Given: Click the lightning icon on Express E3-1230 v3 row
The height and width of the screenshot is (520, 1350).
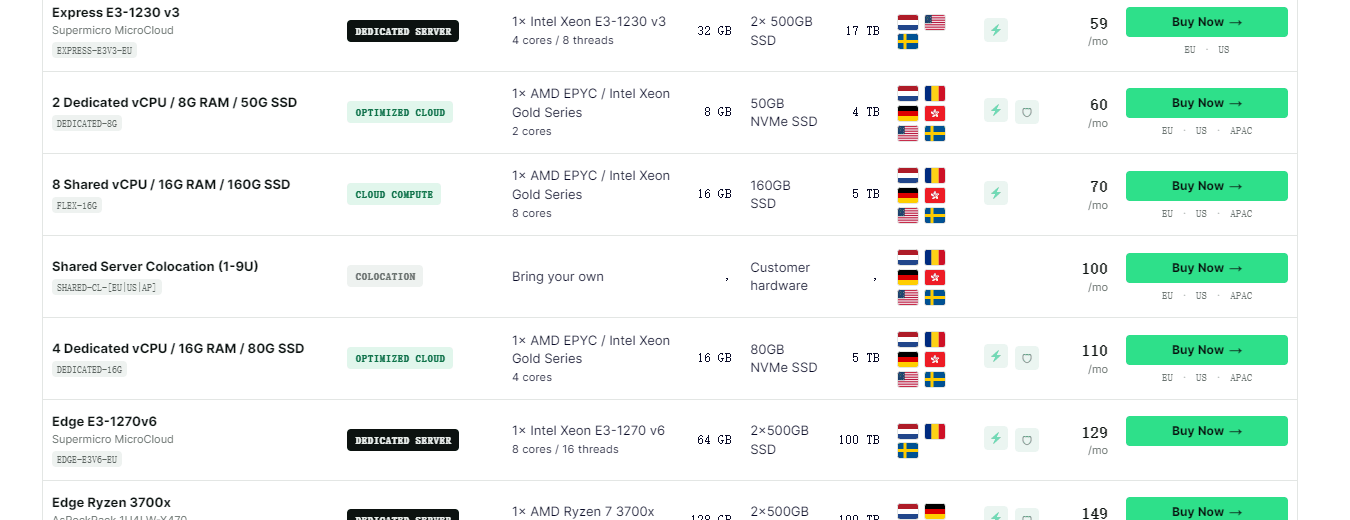Looking at the screenshot, I should point(995,30).
